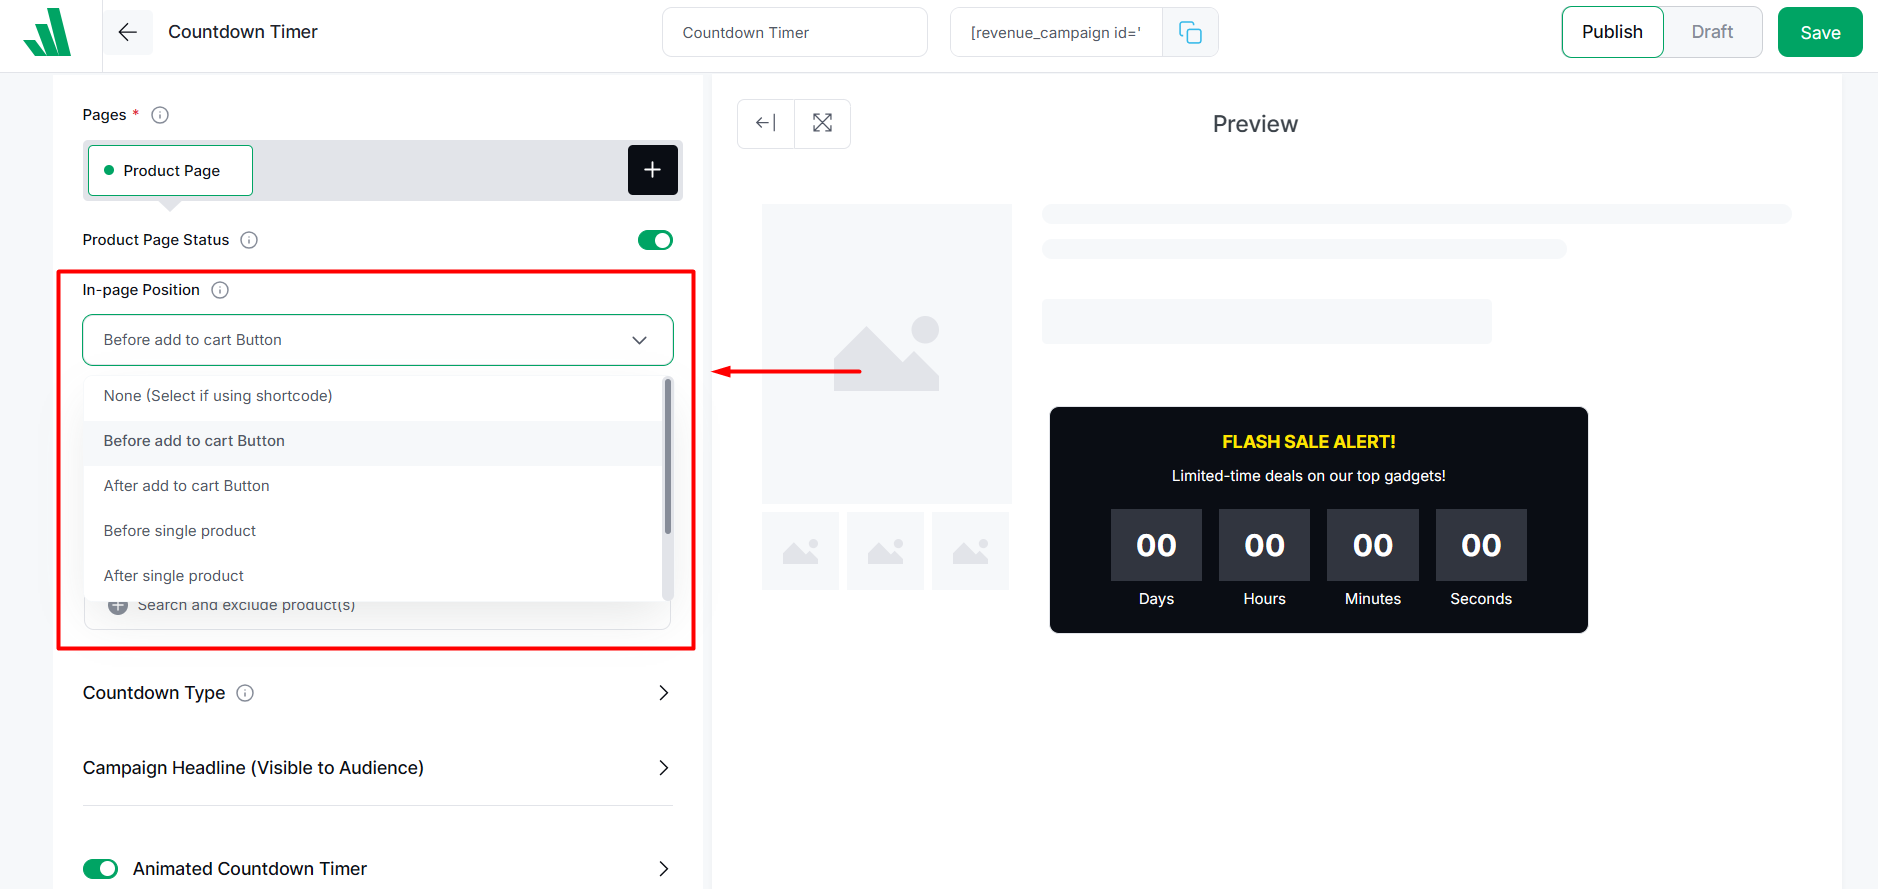This screenshot has width=1878, height=889.
Task: Click the second small thumbnail in preview
Action: click(885, 551)
